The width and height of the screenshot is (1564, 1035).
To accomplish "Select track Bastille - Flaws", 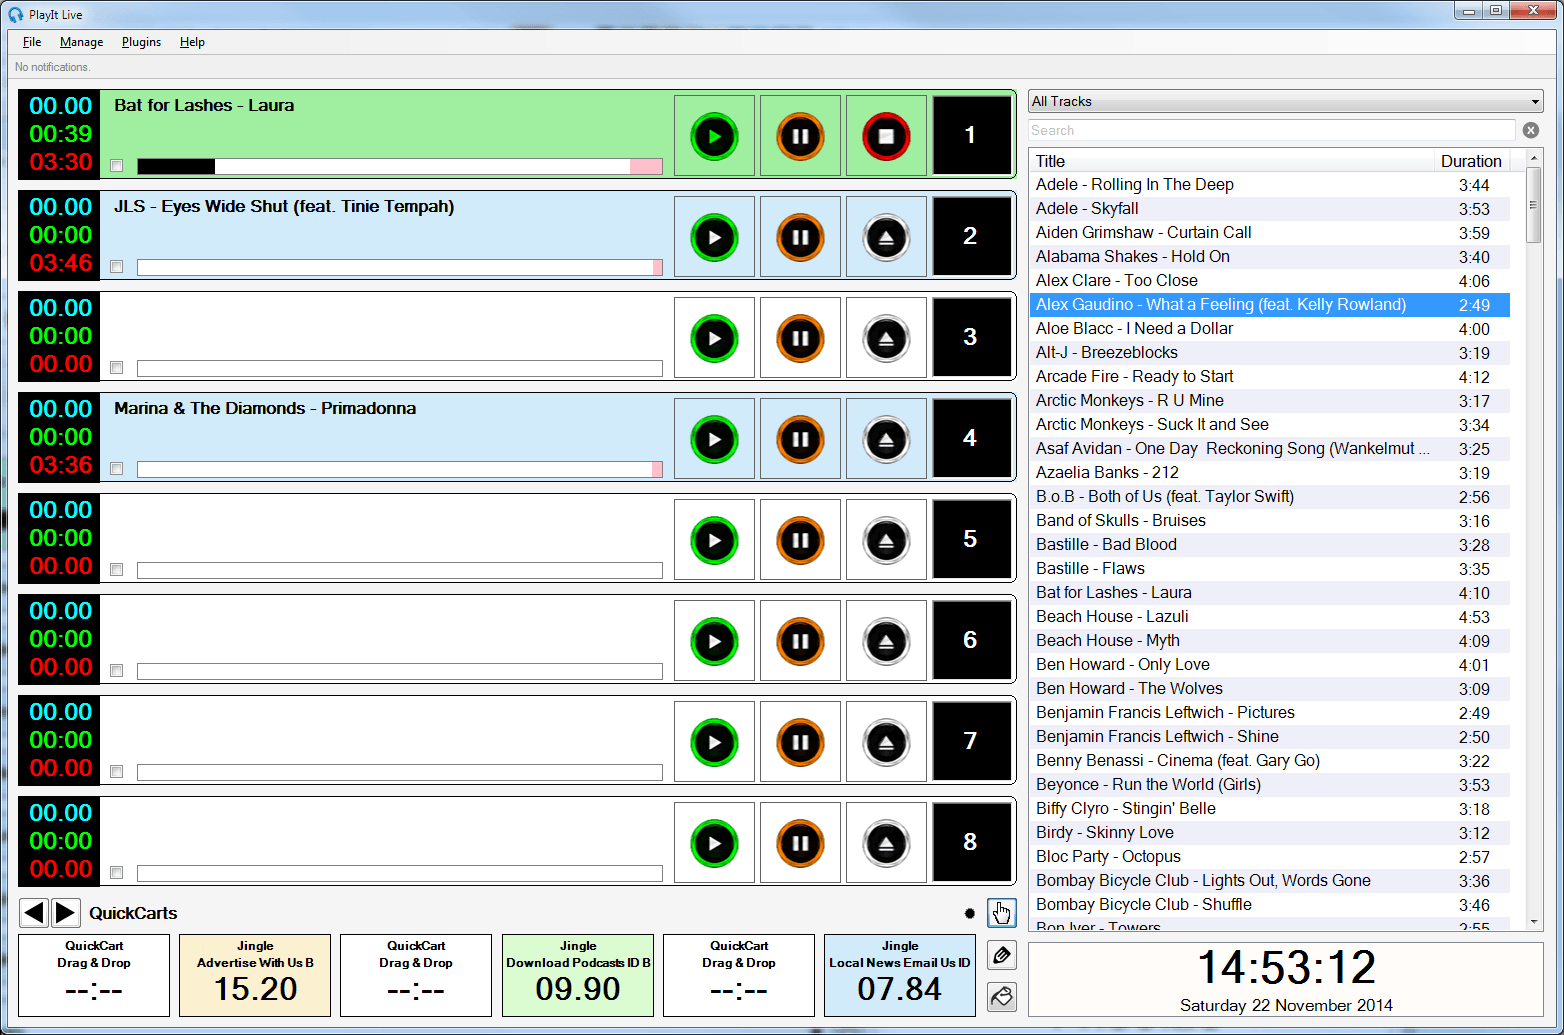I will (1270, 568).
